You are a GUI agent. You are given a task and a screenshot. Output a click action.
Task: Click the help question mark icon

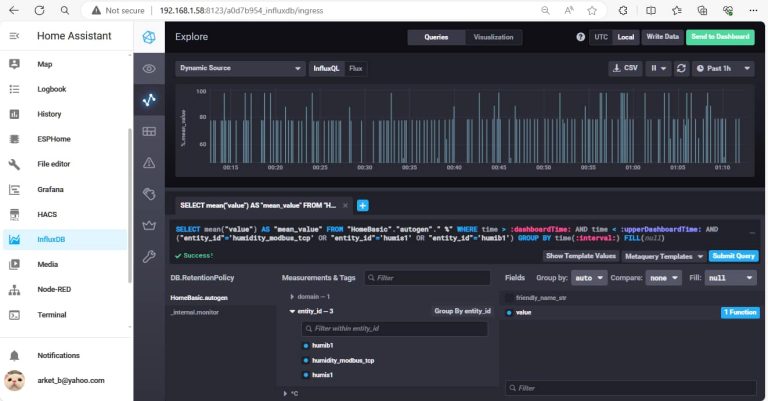pos(581,37)
